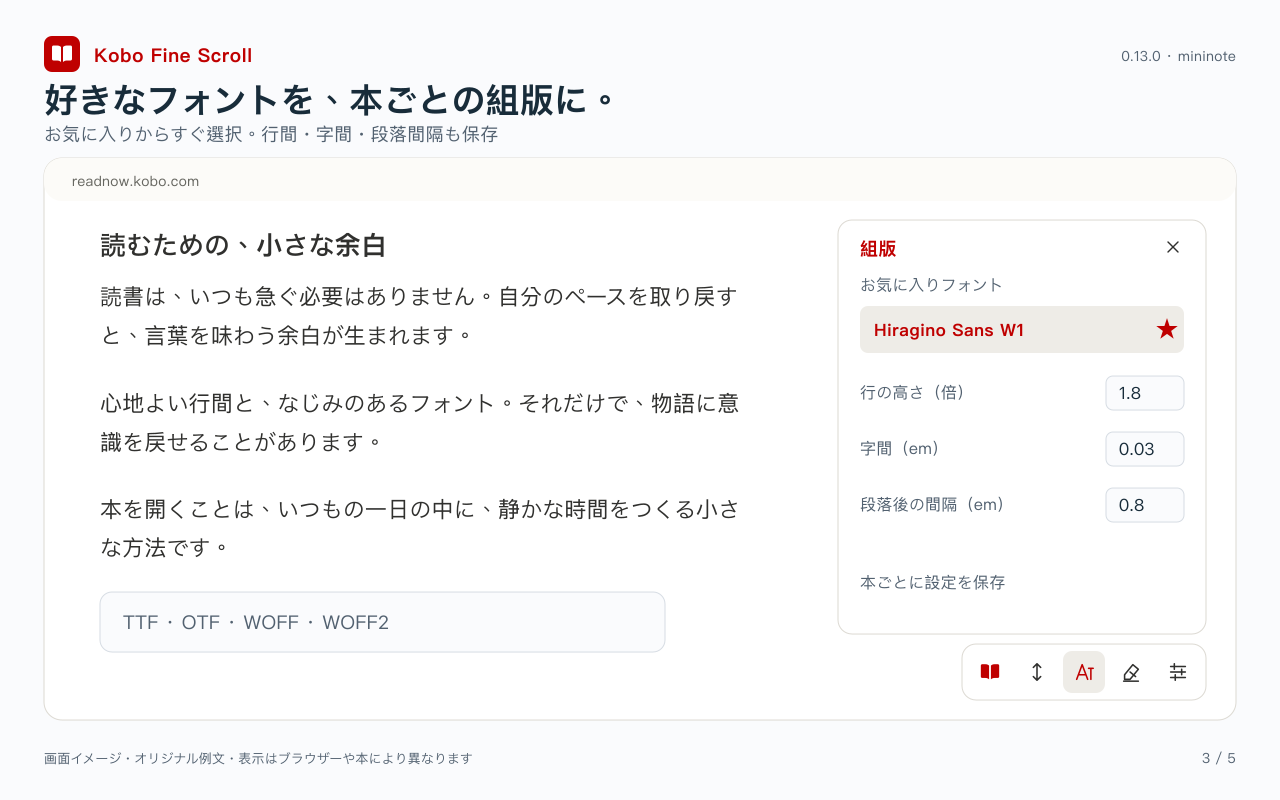Click the 段落後の間隔 value field 0.8
Viewport: 1280px width, 800px height.
point(1145,505)
